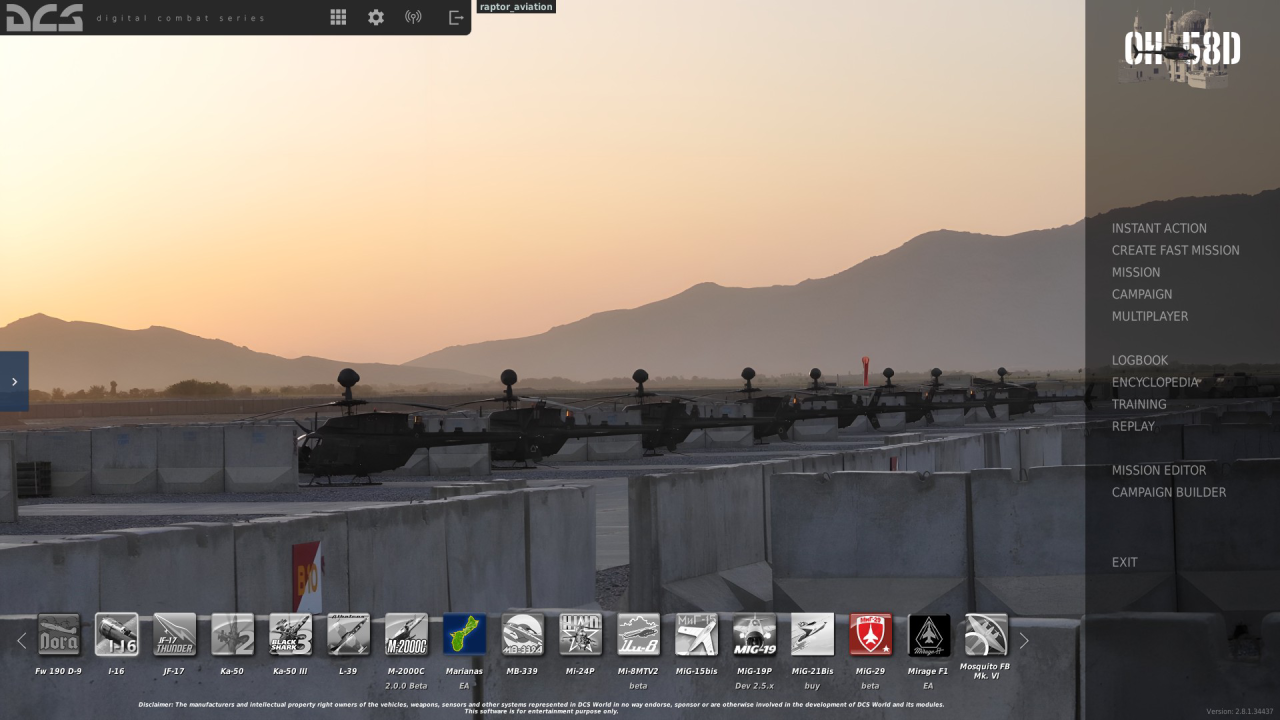Choose the JF-17 Thunder module icon
The image size is (1280, 720).
click(x=174, y=635)
